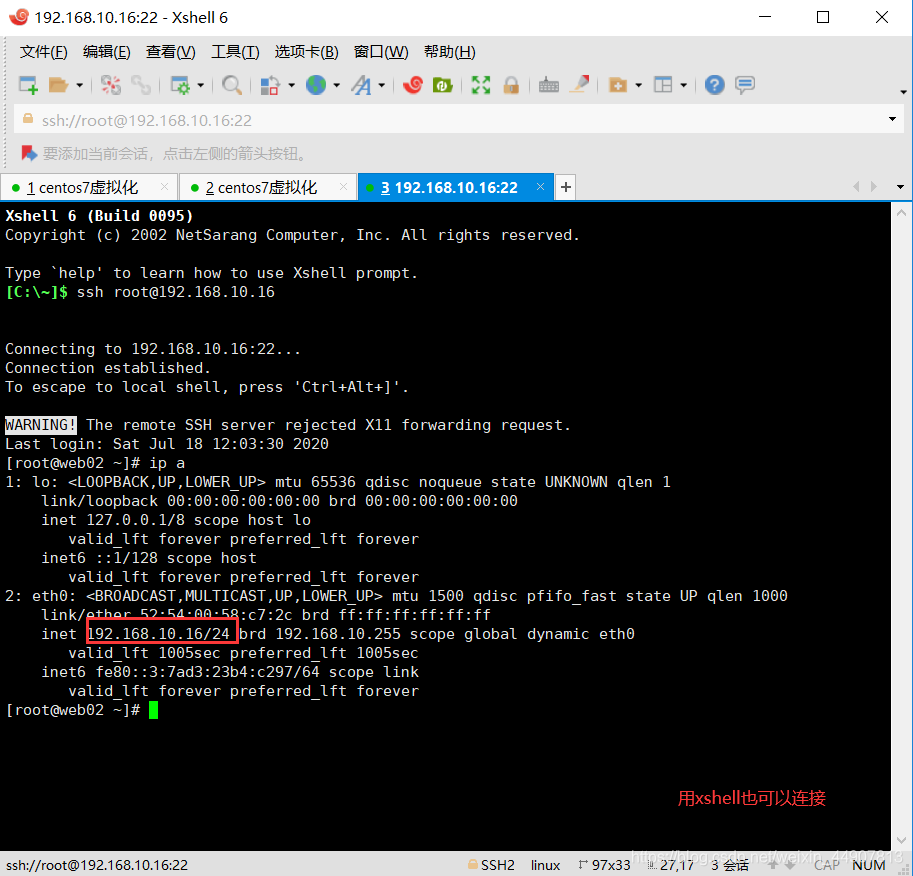Open the 选项卡(B) menu
The height and width of the screenshot is (876, 913).
(x=307, y=52)
